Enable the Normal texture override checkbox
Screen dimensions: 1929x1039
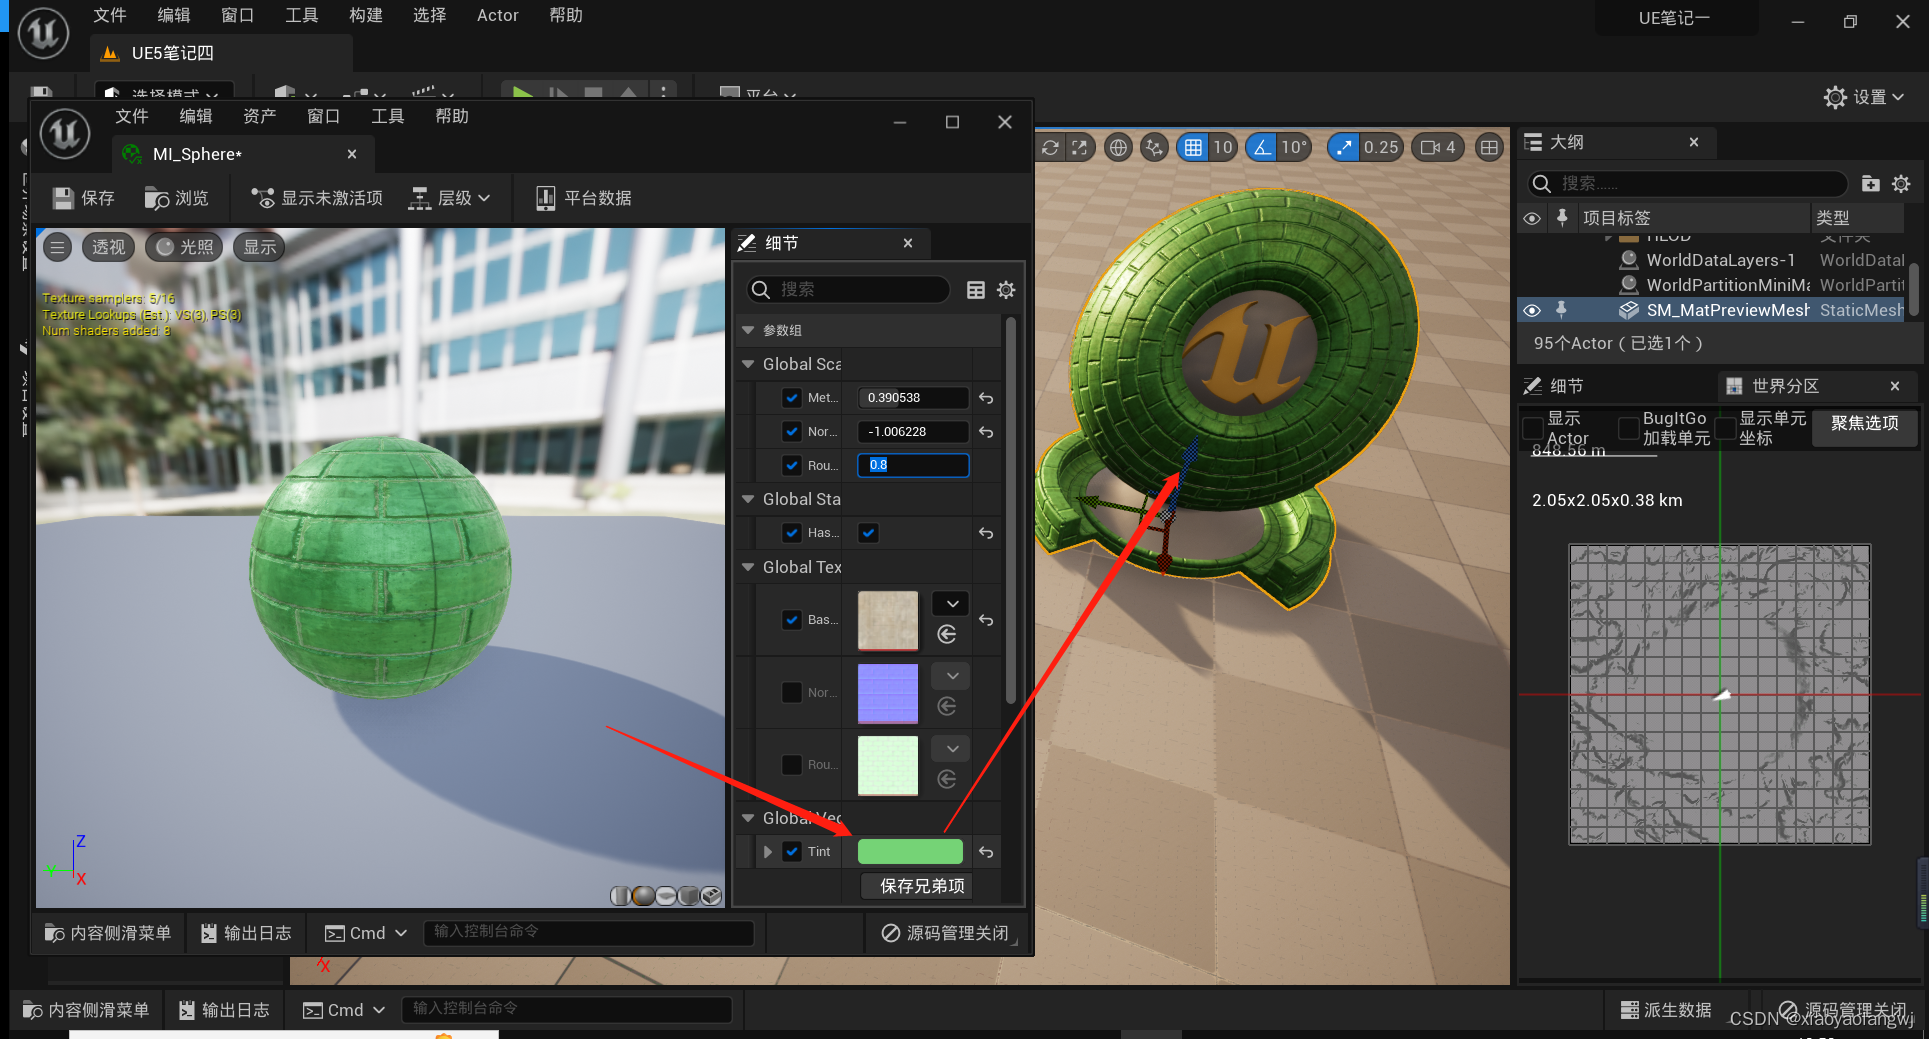click(792, 692)
